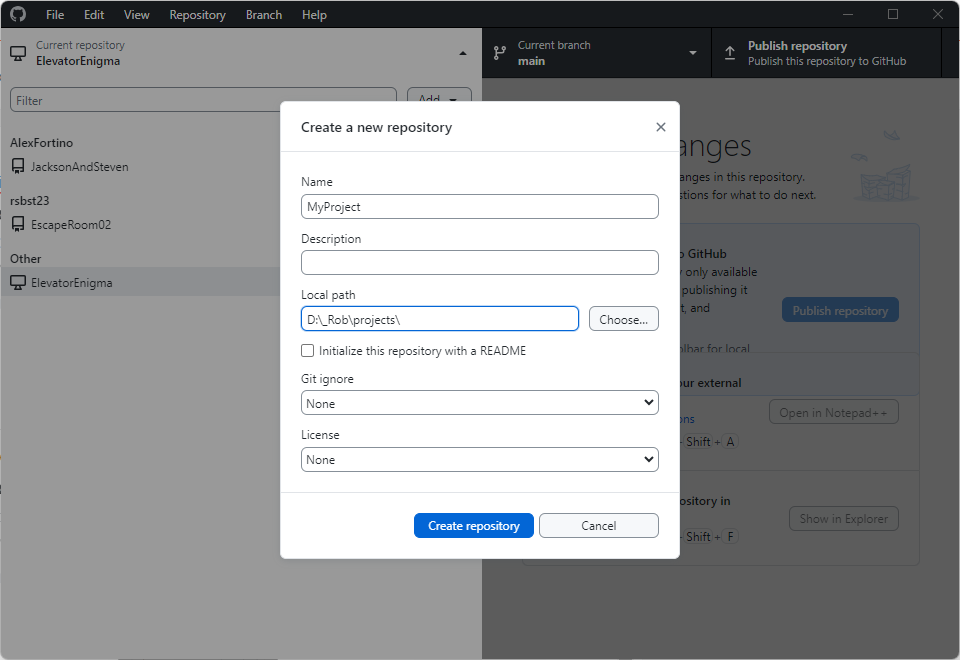Close the Create a new repository dialog
Screen dimensions: 960x660
(x=661, y=127)
